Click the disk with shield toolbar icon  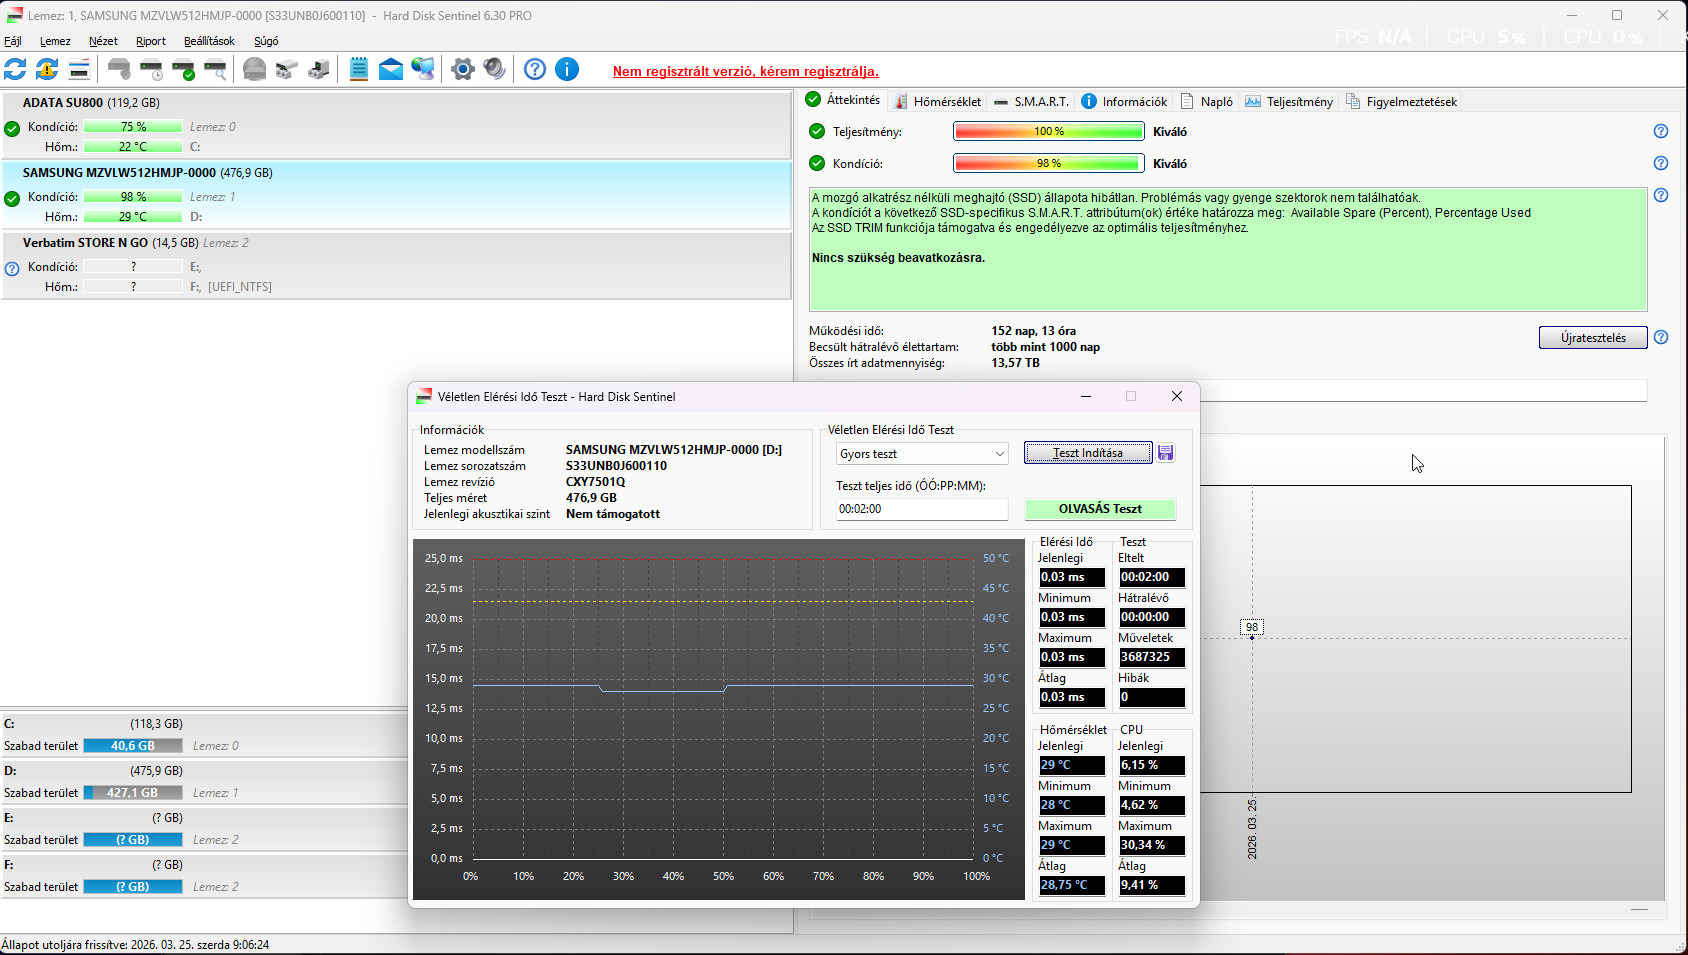point(119,69)
